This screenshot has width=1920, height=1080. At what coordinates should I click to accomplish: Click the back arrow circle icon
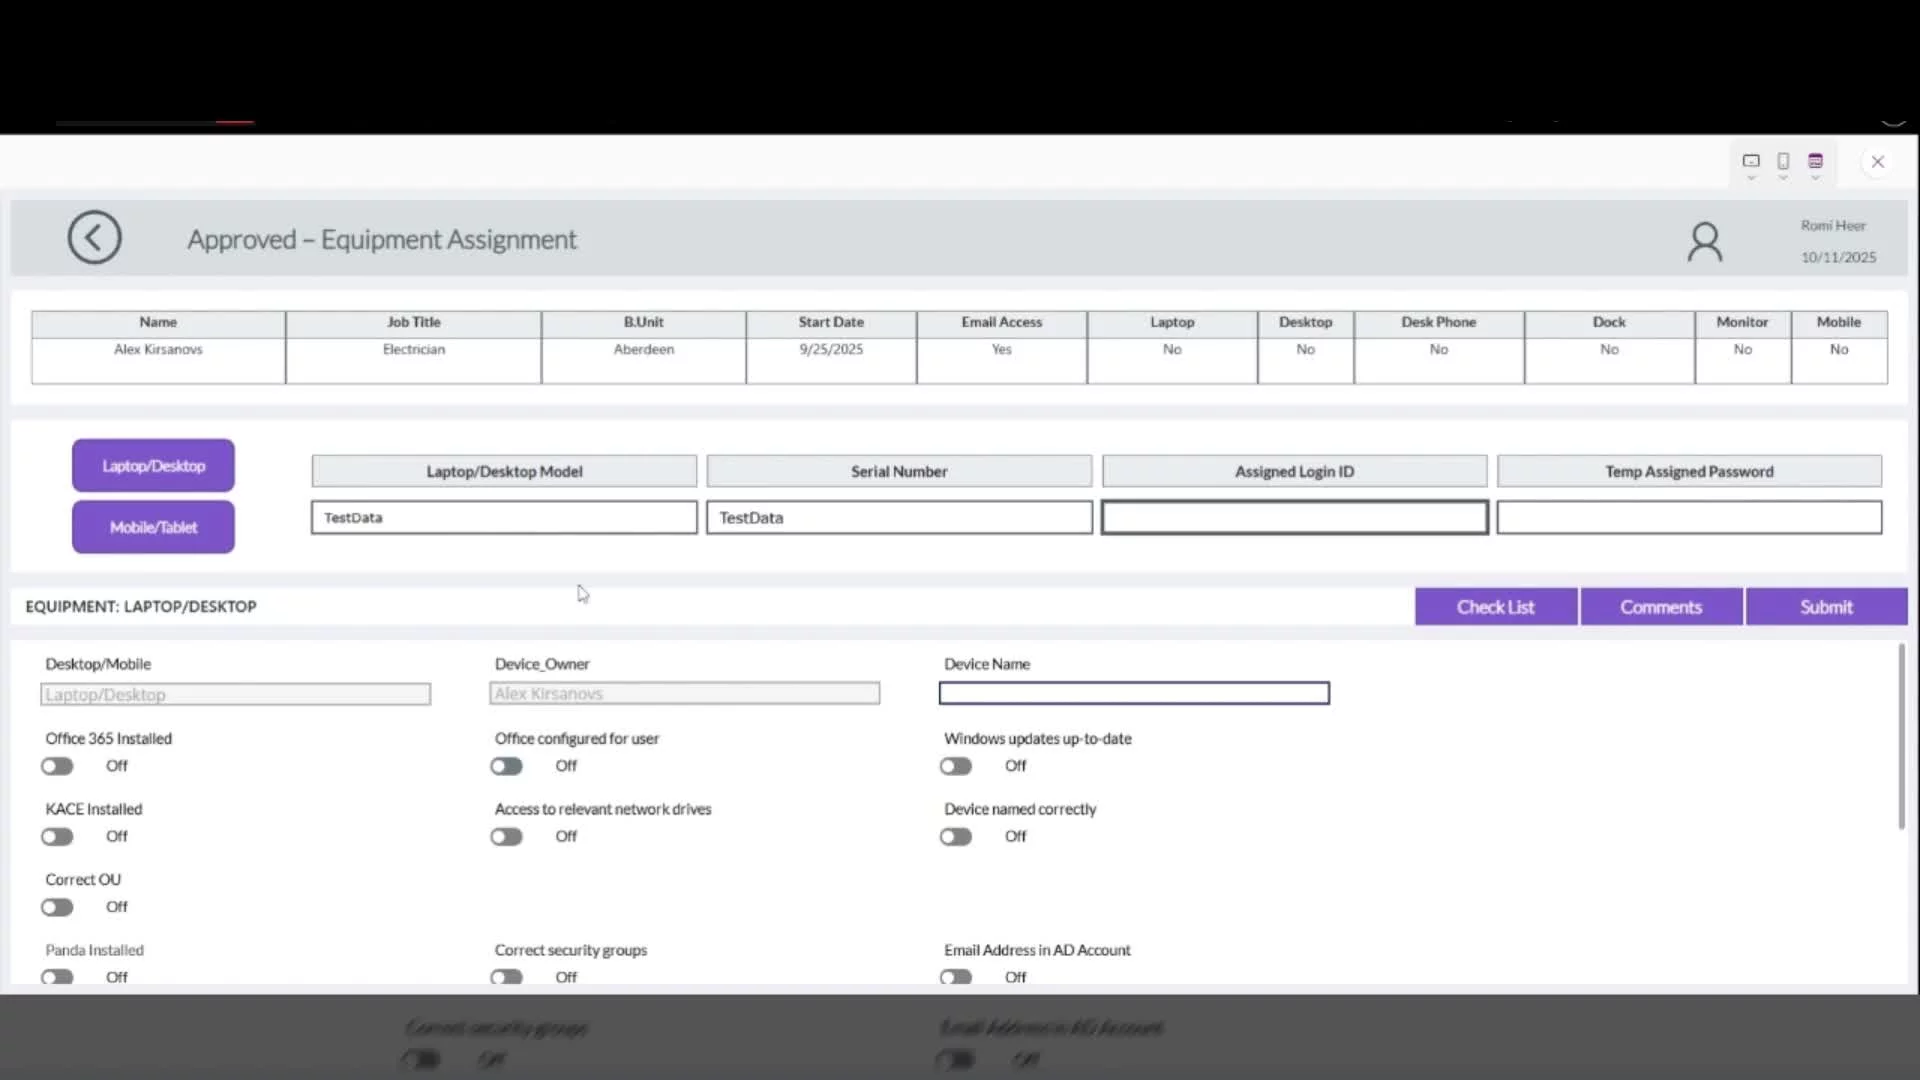click(x=94, y=238)
